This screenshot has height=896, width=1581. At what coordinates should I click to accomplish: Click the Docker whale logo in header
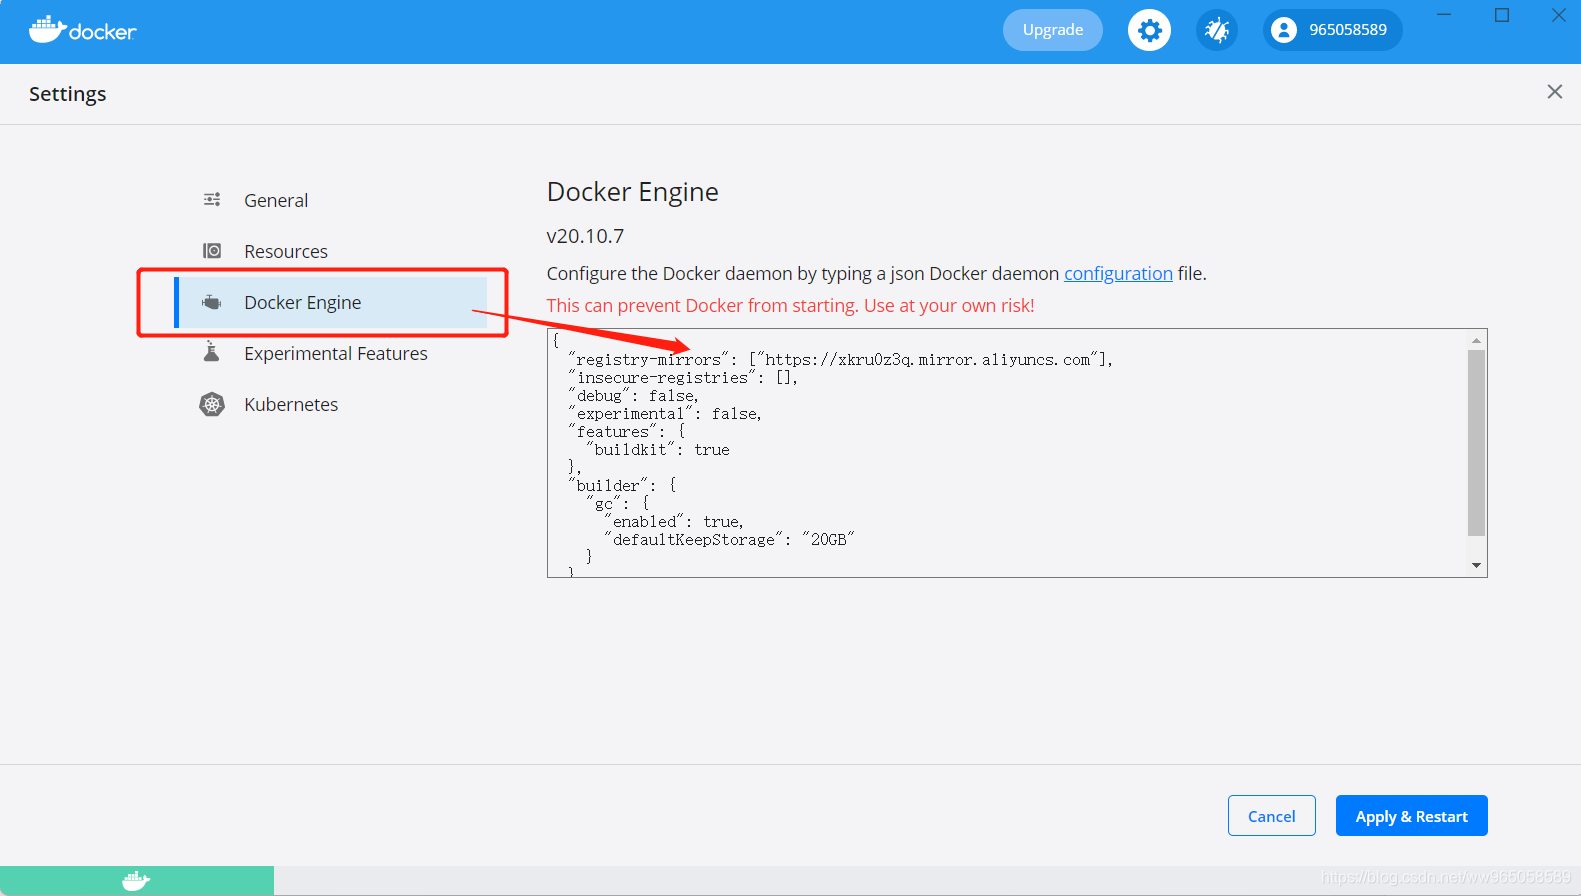point(82,31)
